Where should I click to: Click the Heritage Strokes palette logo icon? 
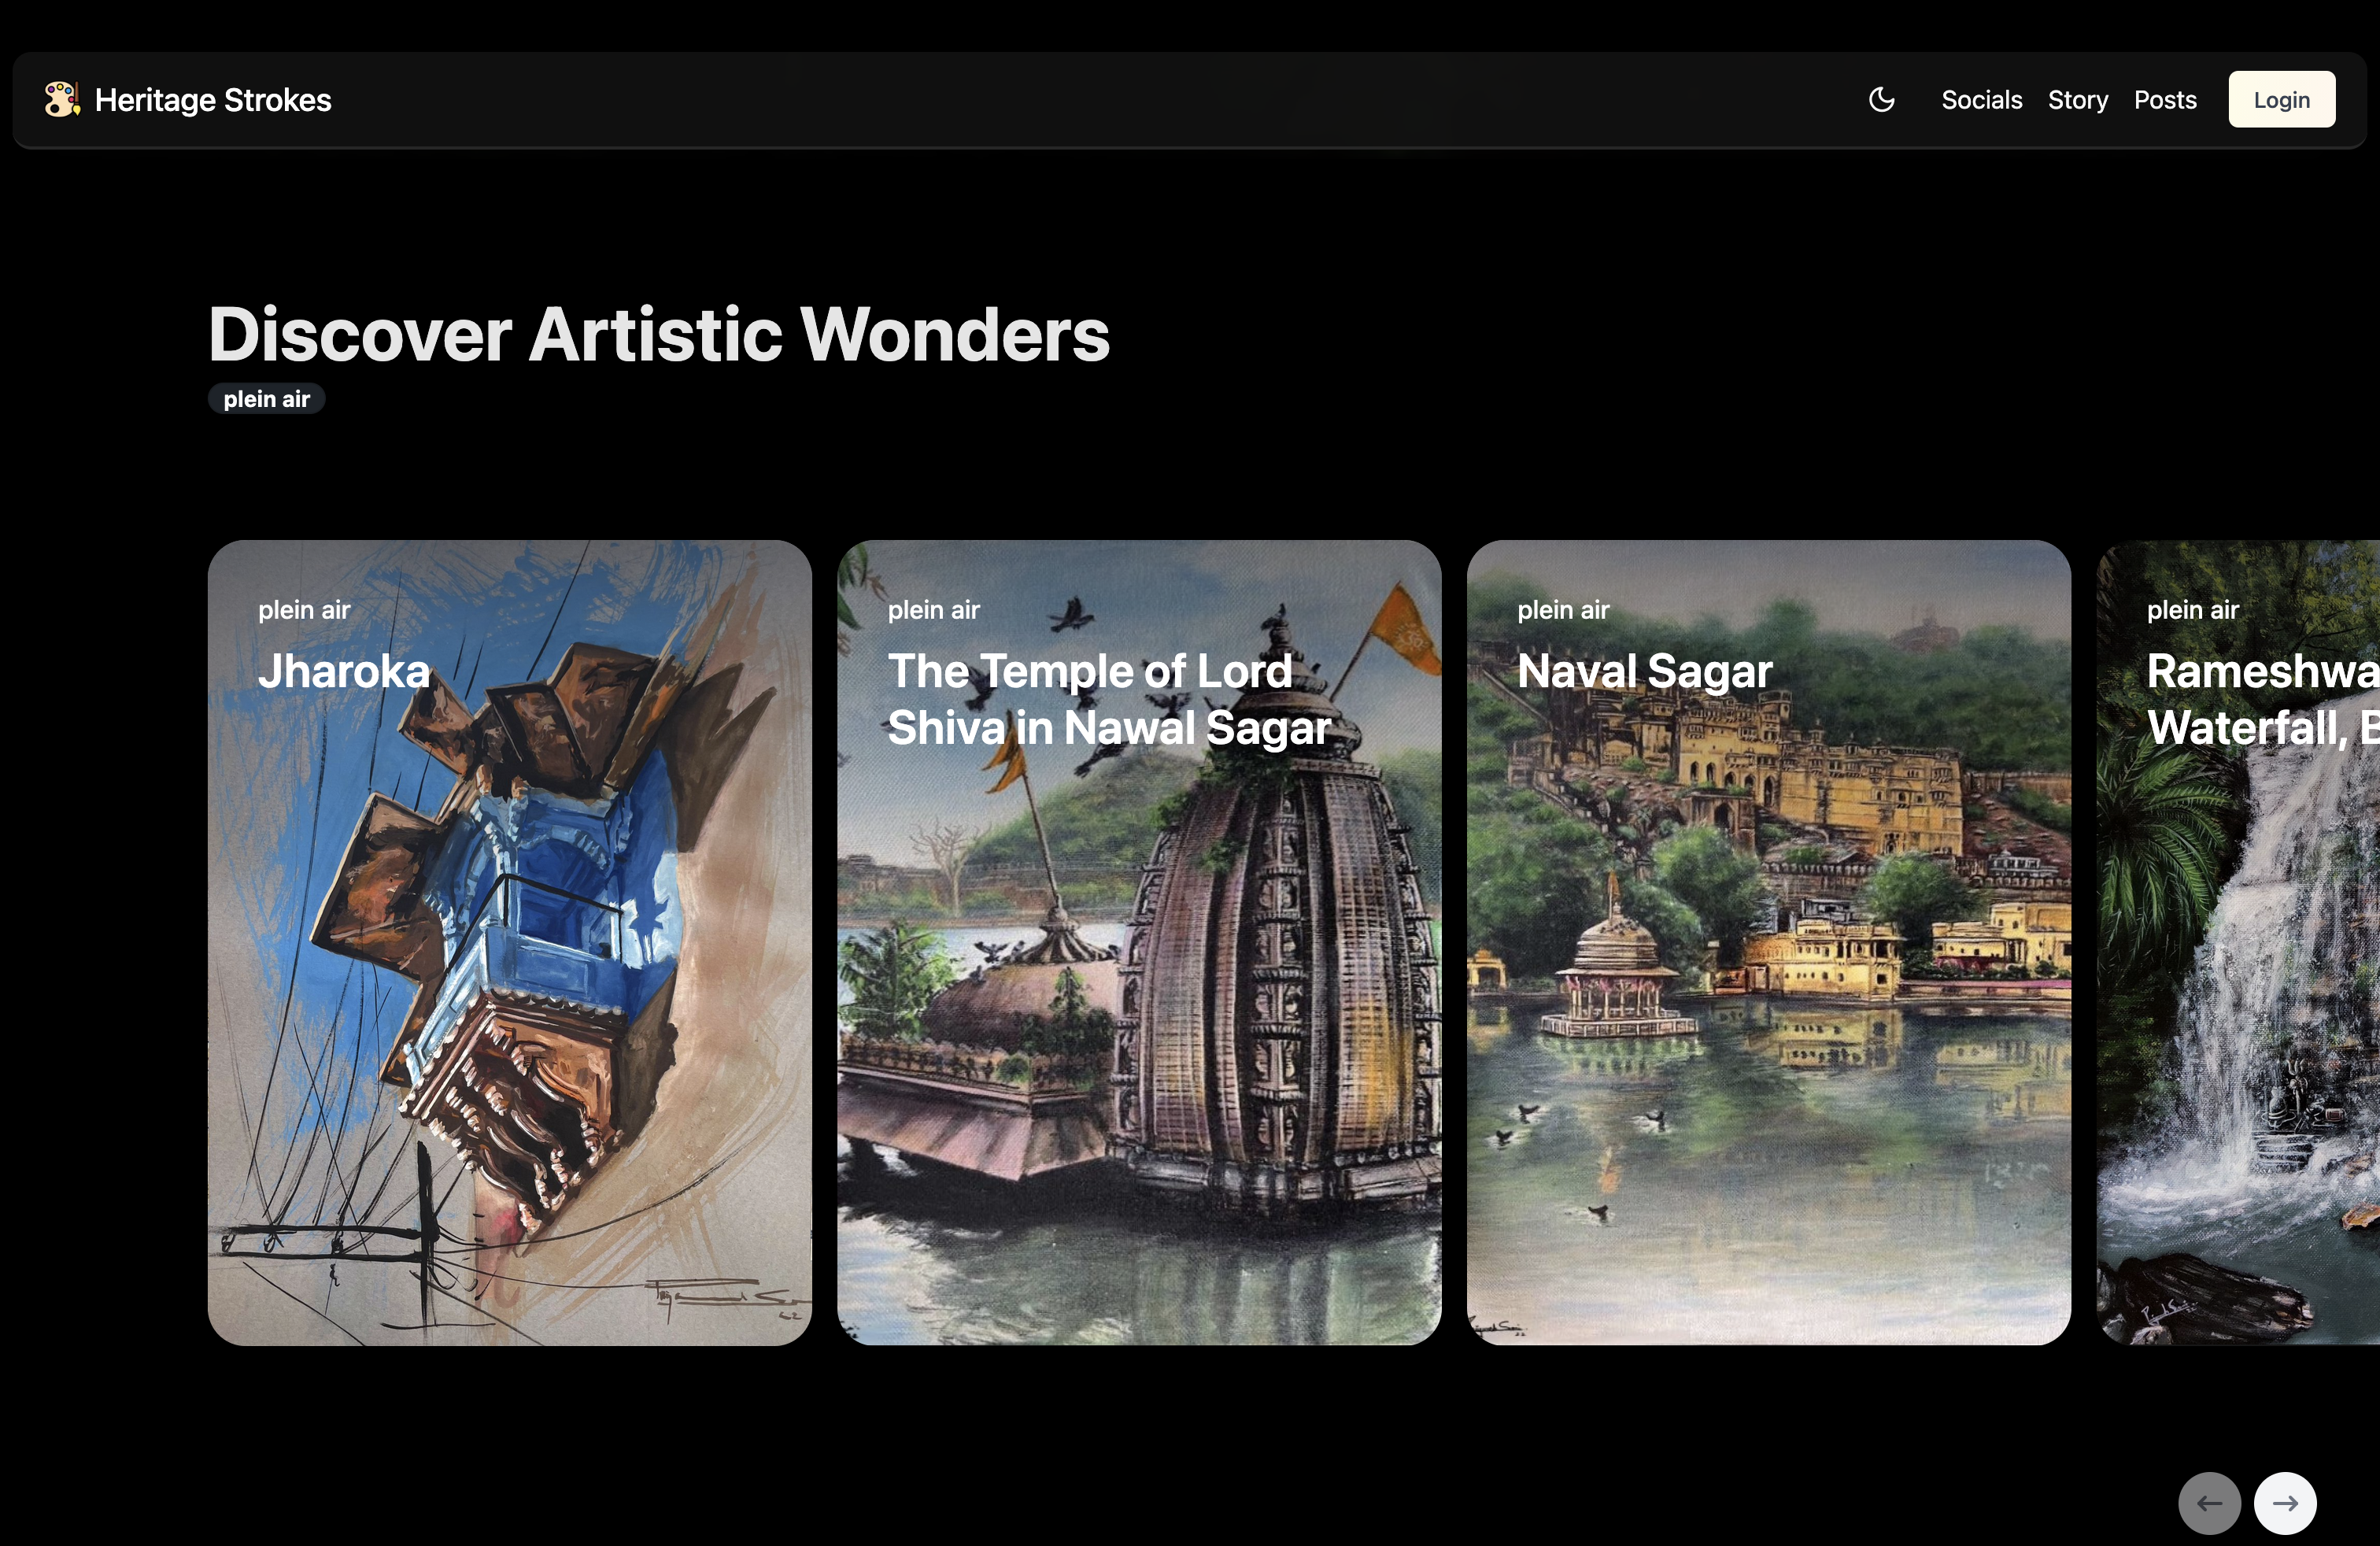(62, 100)
